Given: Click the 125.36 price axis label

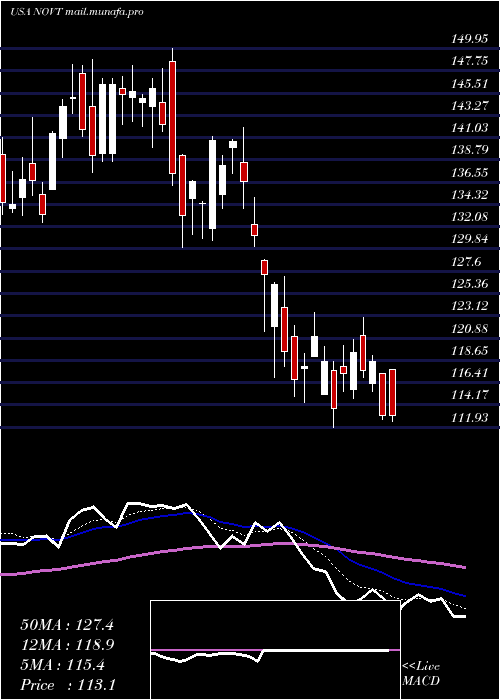Looking at the screenshot, I should [469, 283].
